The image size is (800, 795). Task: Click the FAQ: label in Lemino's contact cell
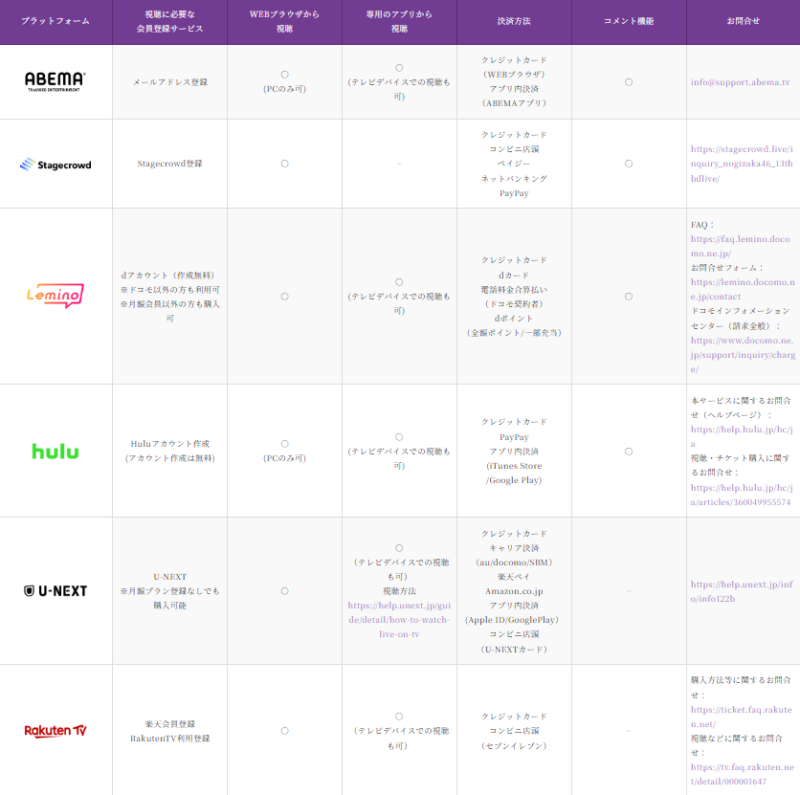click(x=703, y=225)
